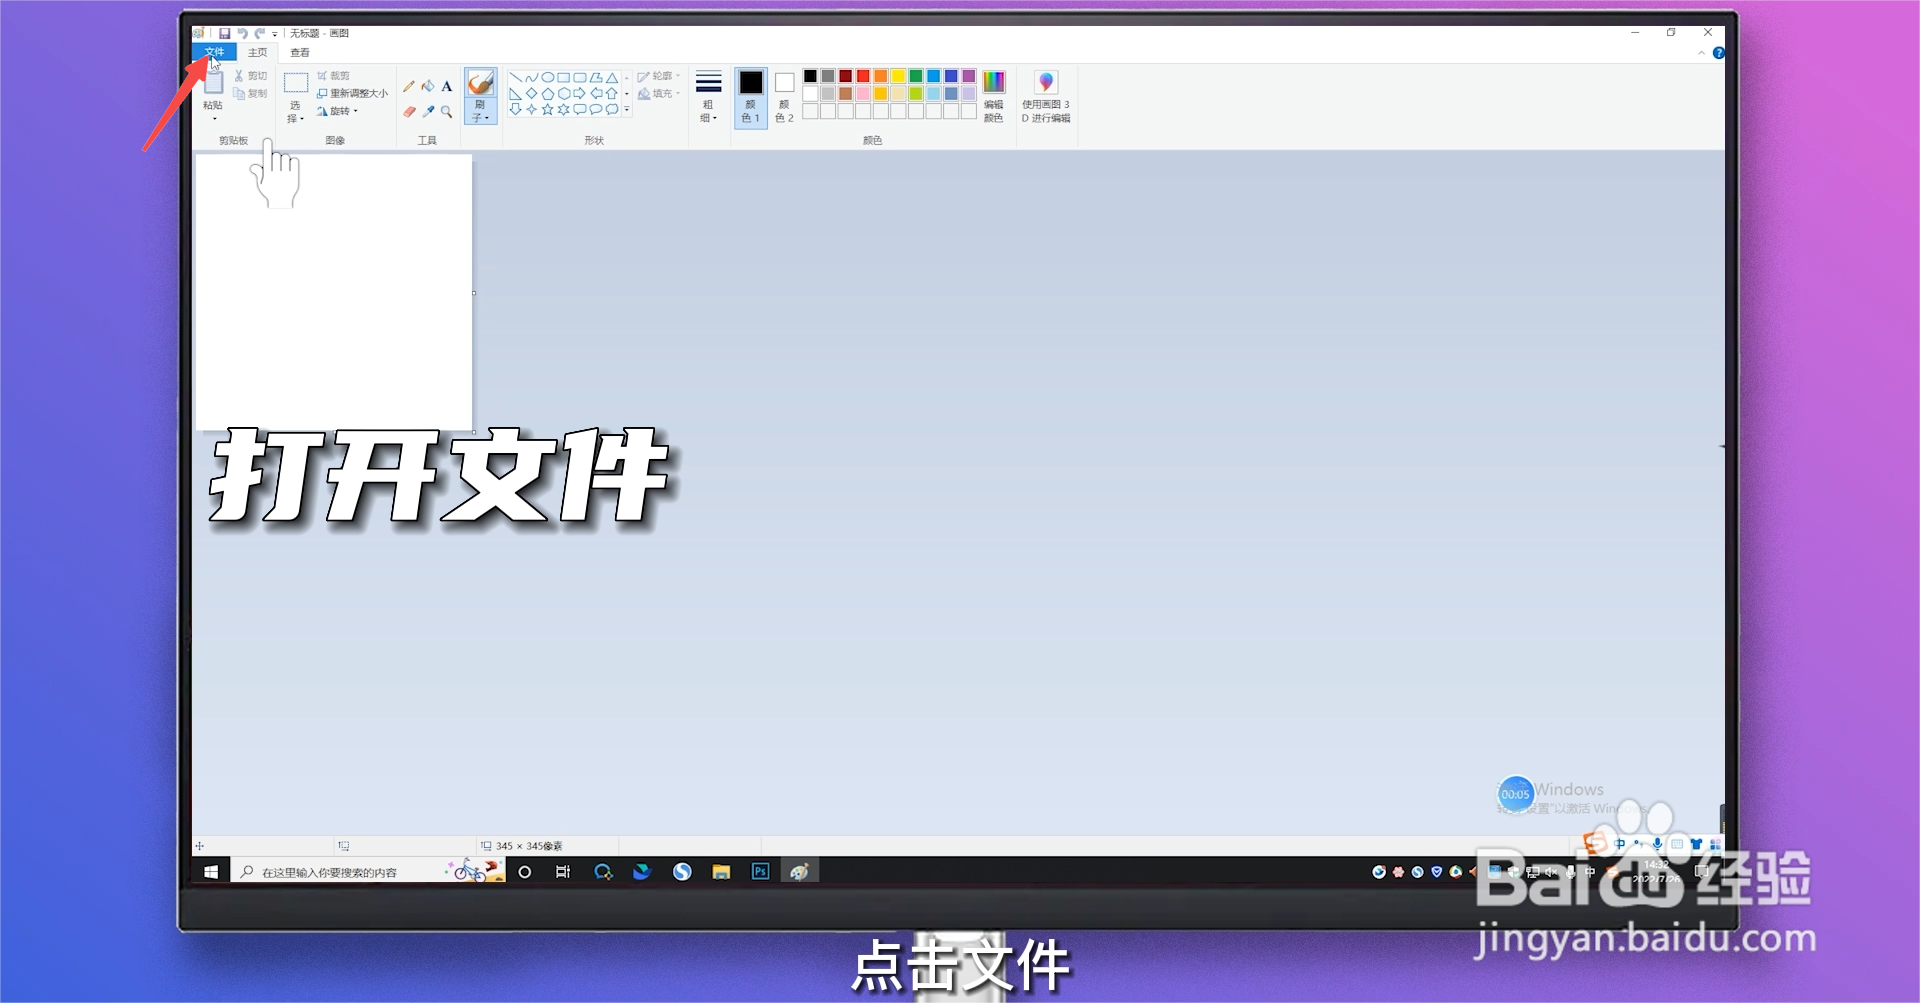The width and height of the screenshot is (1920, 1003).
Task: Select the Curve shape
Action: 531,77
